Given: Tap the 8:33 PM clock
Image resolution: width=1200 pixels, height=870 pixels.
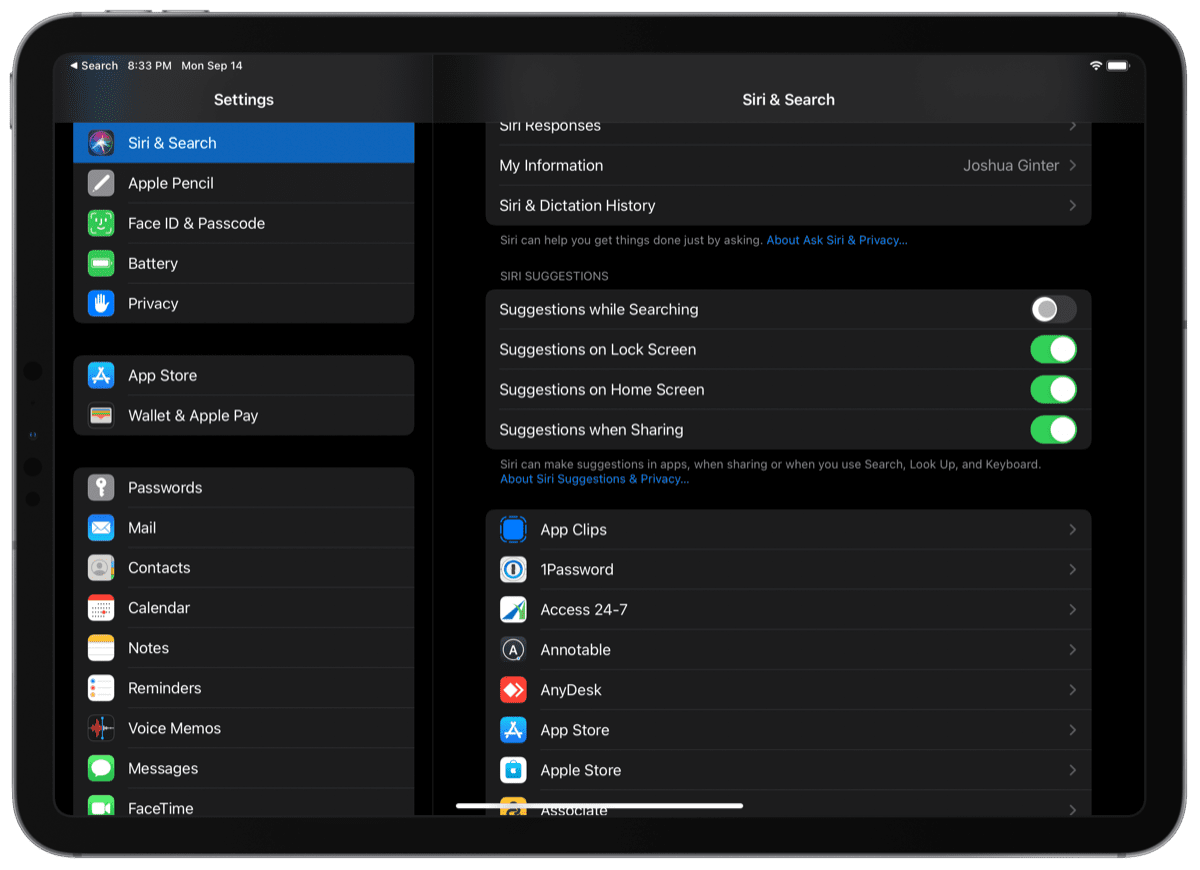Looking at the screenshot, I should tap(150, 66).
